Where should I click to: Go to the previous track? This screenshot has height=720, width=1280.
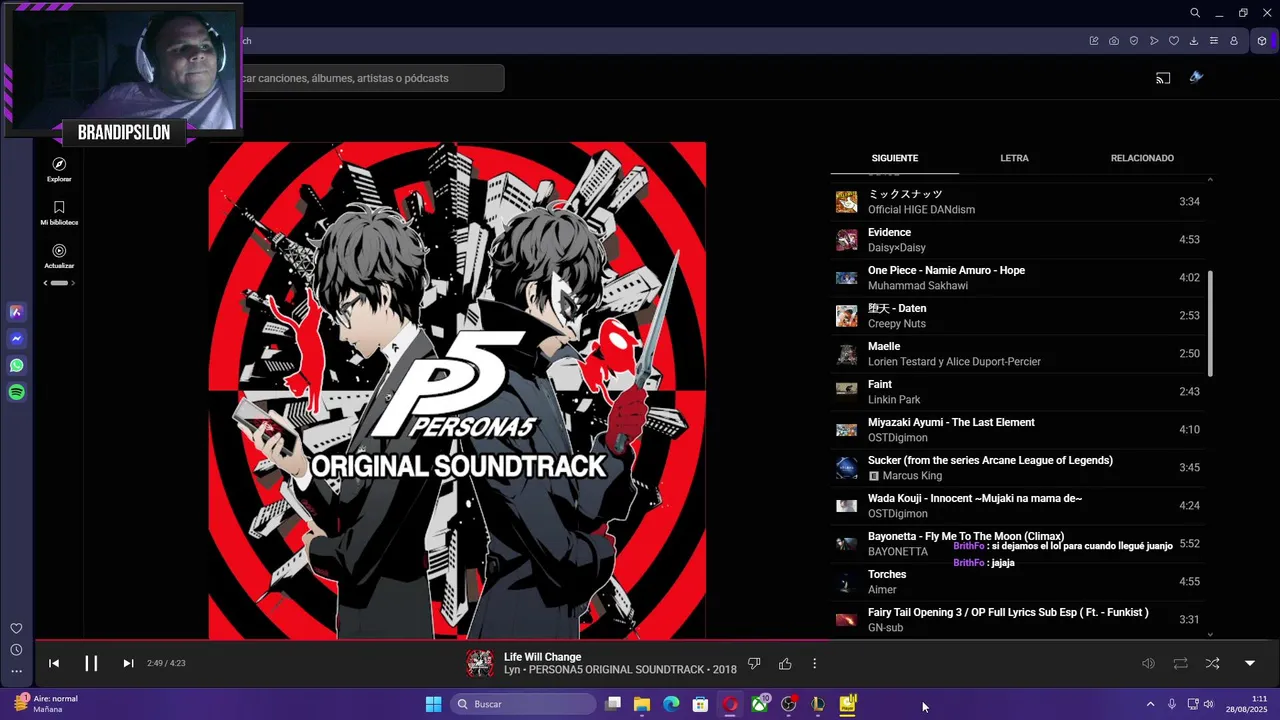point(54,663)
